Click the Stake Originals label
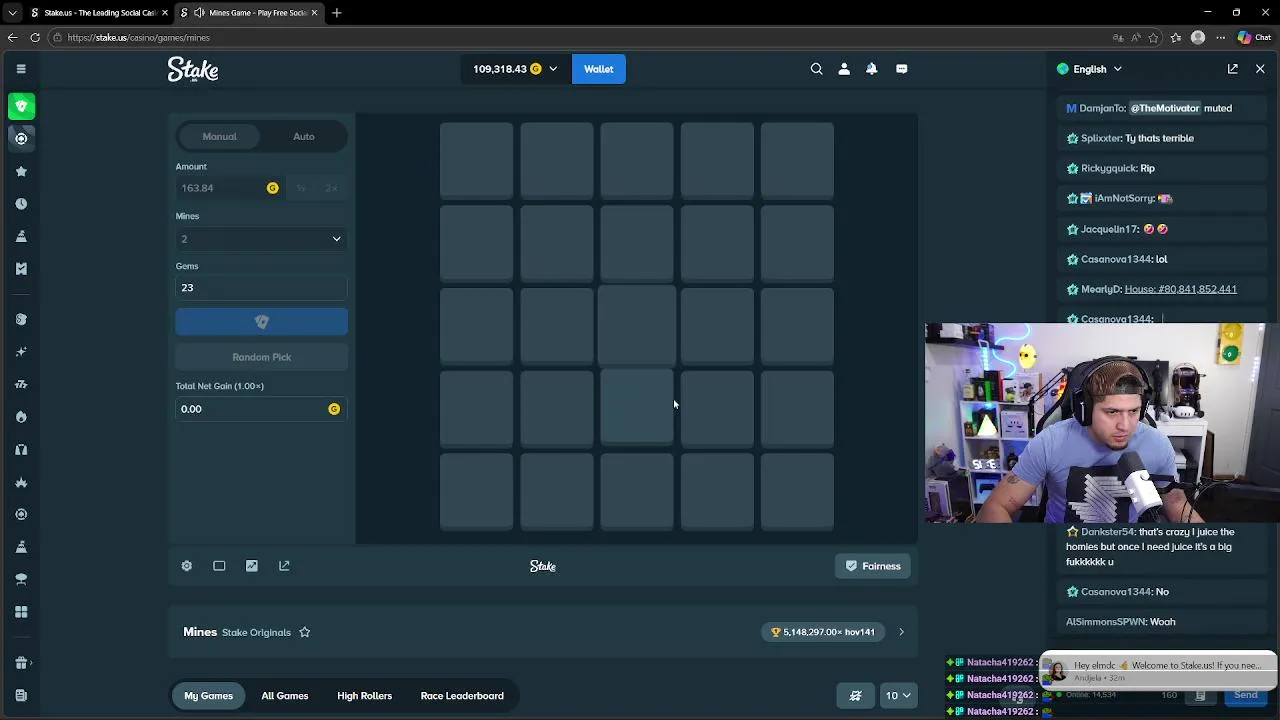Screen dimensions: 1280x720 click(256, 632)
